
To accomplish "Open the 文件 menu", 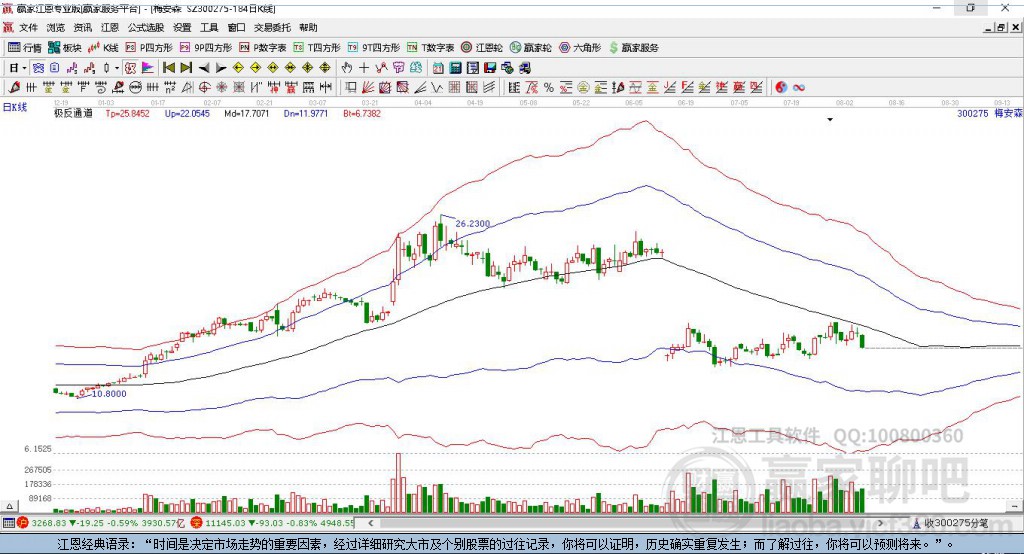I will click(x=28, y=27).
